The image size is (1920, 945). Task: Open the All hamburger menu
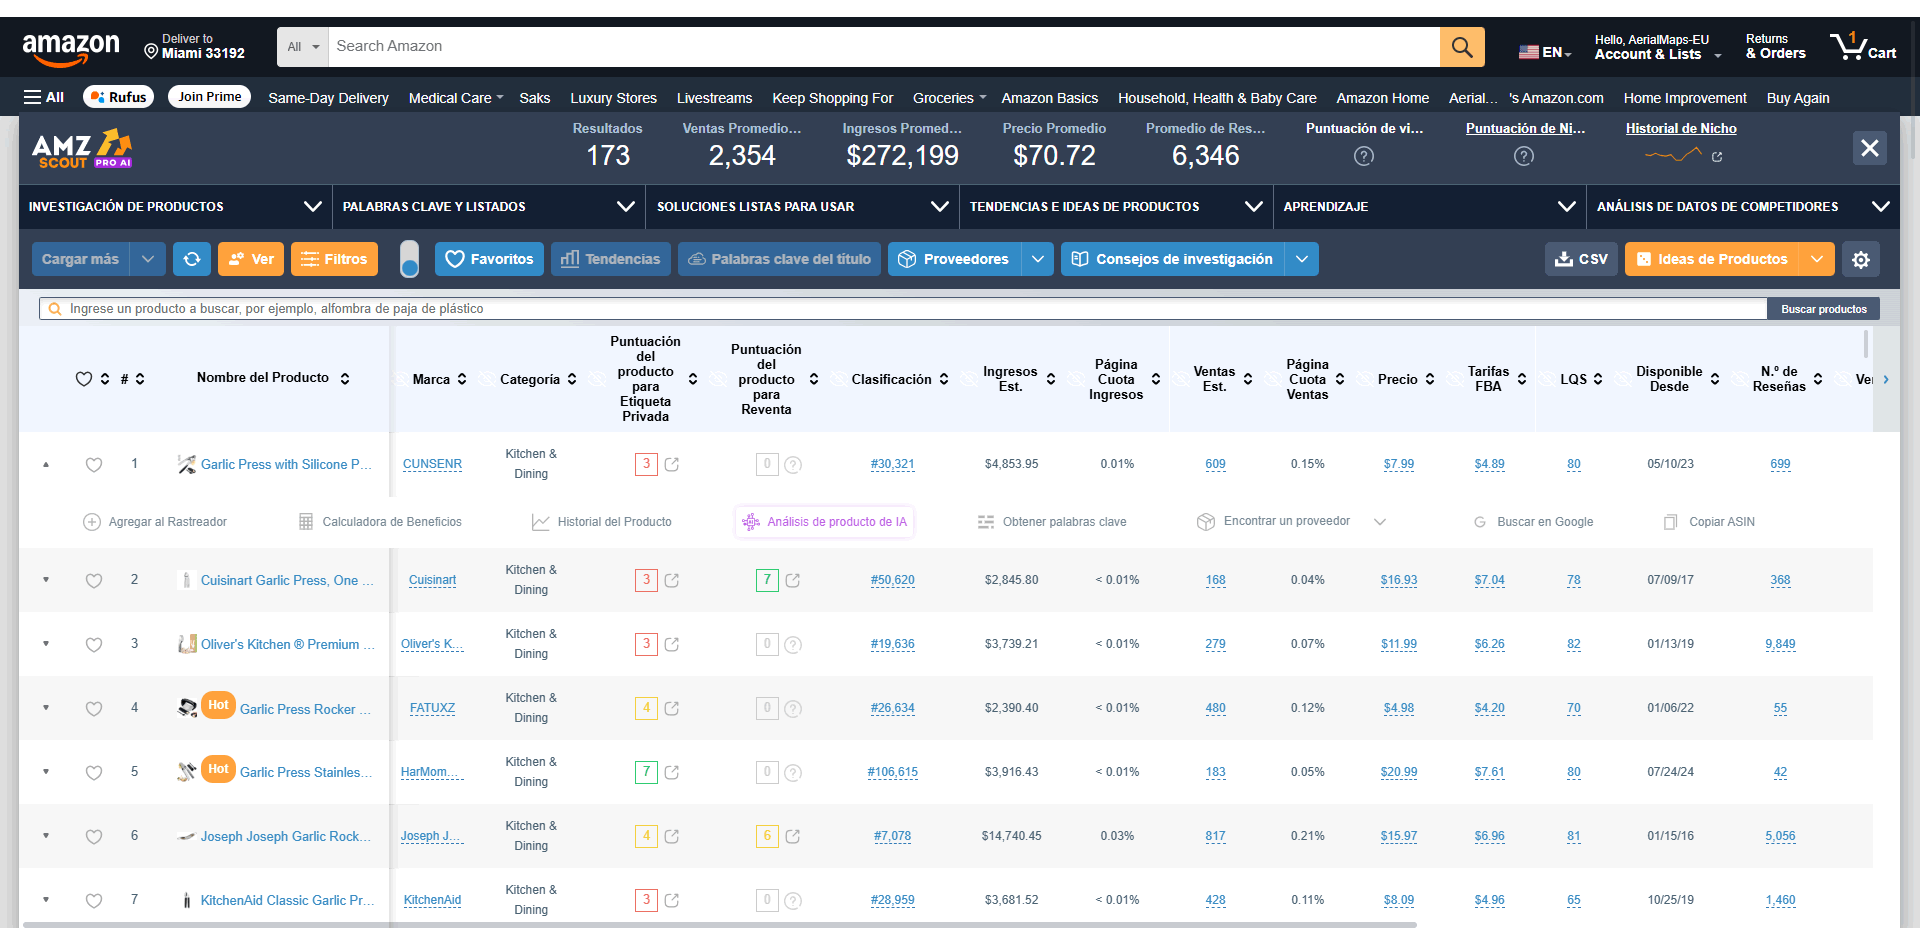point(44,97)
